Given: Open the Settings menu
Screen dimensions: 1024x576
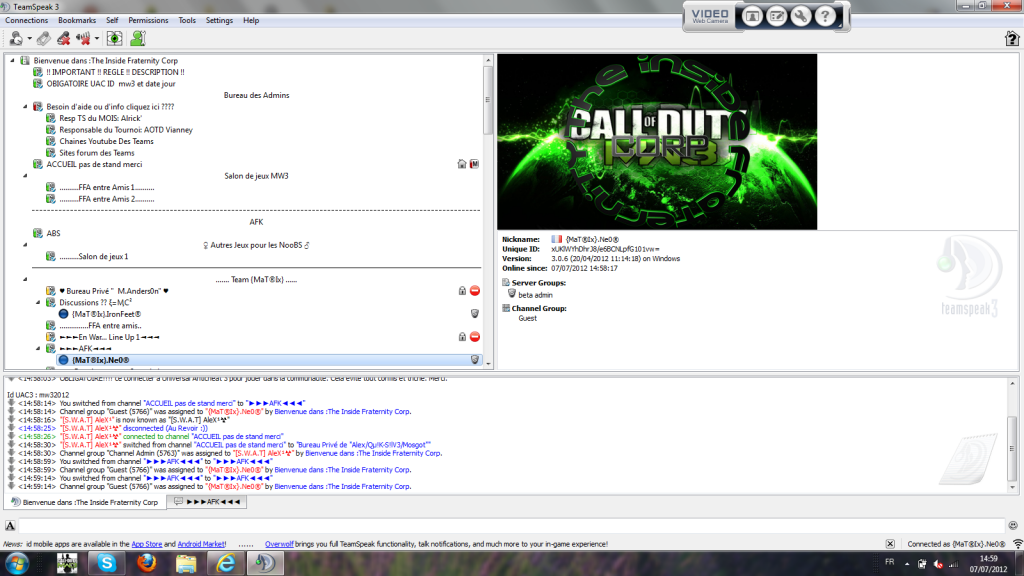Looking at the screenshot, I should 219,20.
